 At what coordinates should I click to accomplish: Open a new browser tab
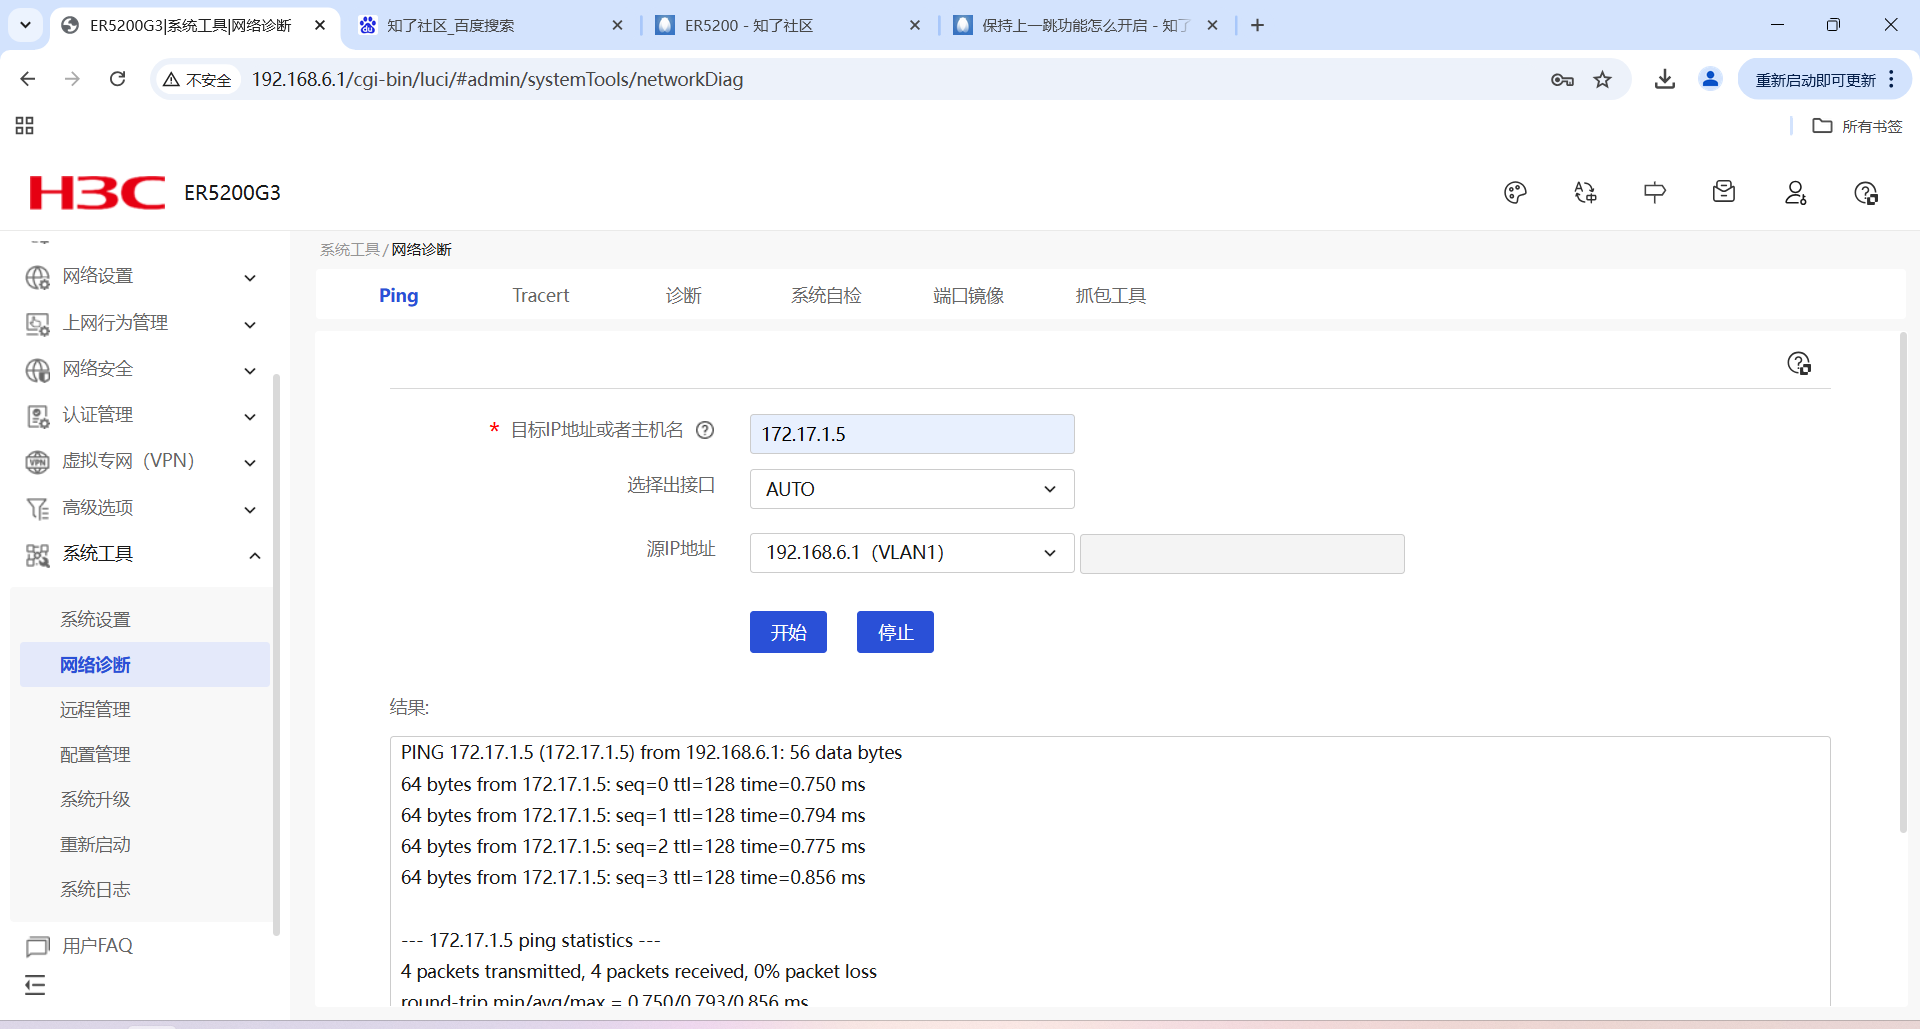coord(1257,25)
